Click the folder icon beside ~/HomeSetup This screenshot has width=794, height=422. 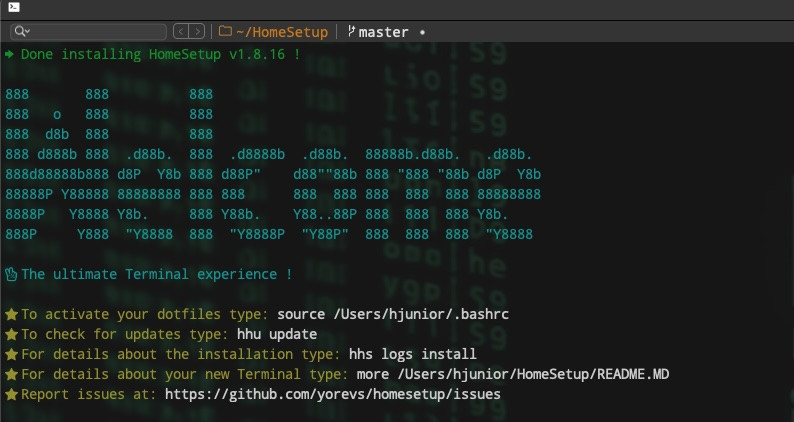coord(225,31)
